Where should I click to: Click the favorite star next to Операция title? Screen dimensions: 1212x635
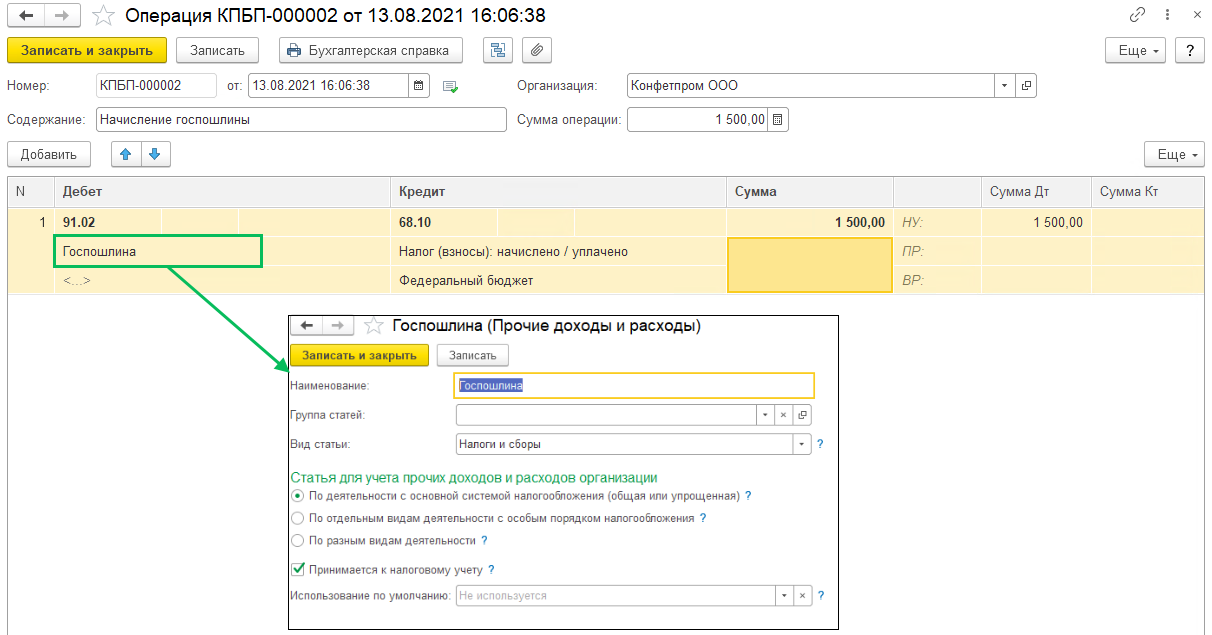[103, 16]
